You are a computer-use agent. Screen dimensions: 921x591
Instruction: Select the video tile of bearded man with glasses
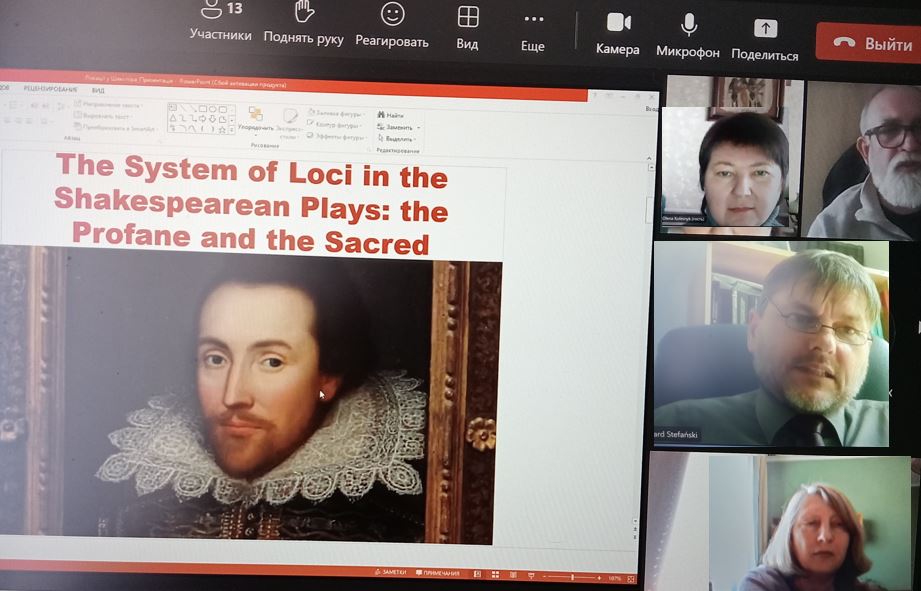[x=863, y=160]
